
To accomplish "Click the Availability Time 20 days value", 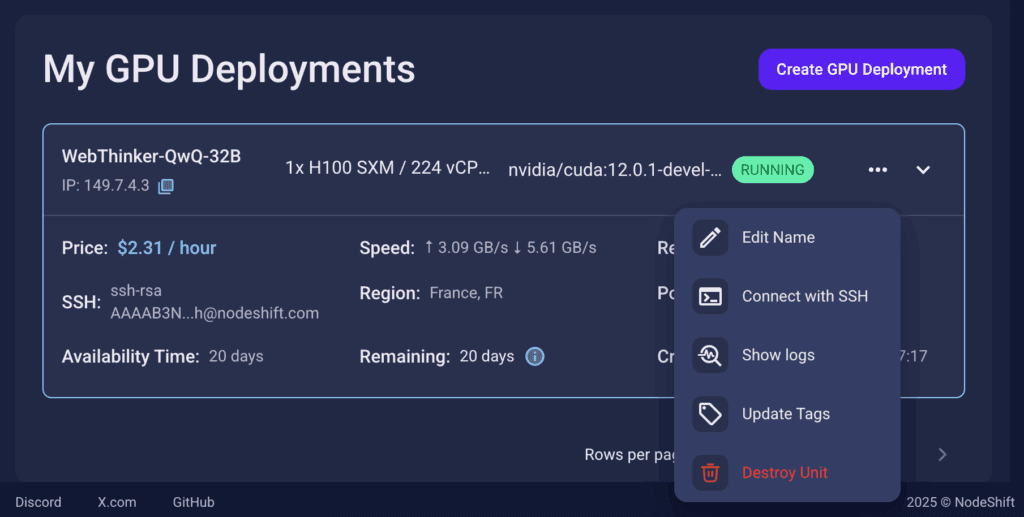I will [x=236, y=356].
